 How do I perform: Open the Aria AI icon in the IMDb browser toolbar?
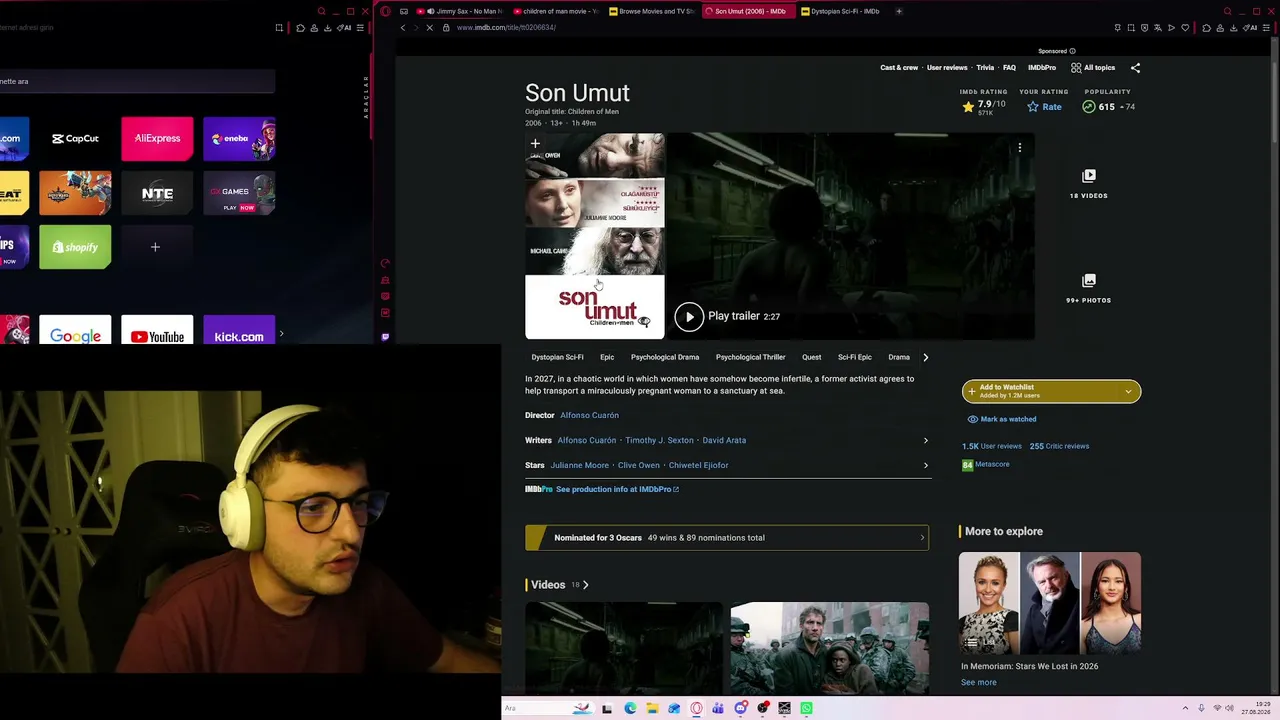tap(1250, 28)
